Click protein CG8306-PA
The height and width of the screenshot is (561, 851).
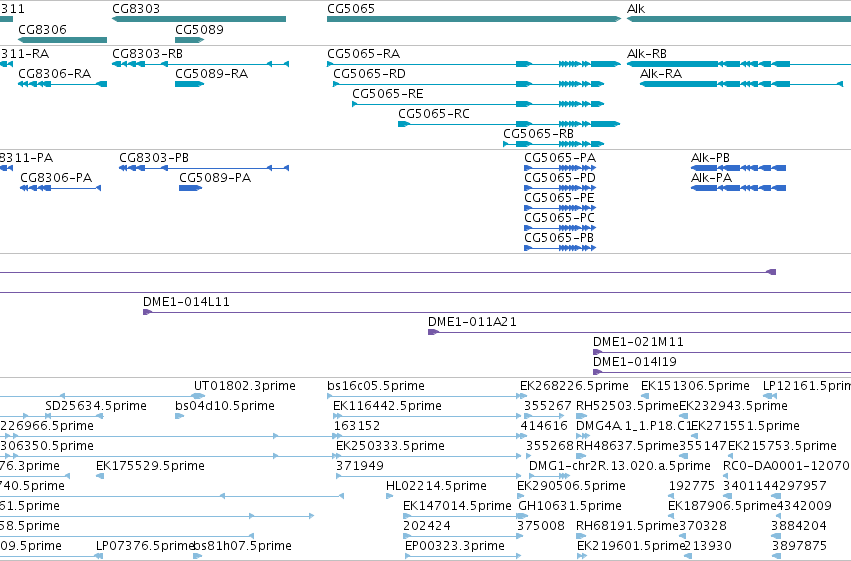pos(60,188)
